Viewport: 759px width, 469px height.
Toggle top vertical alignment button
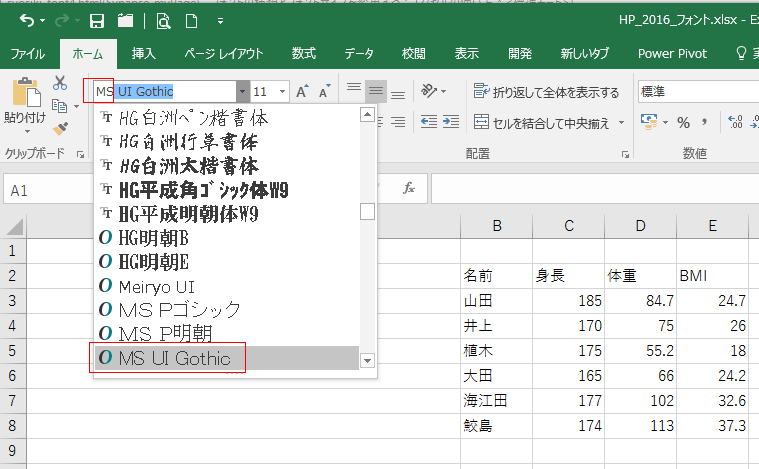(353, 91)
